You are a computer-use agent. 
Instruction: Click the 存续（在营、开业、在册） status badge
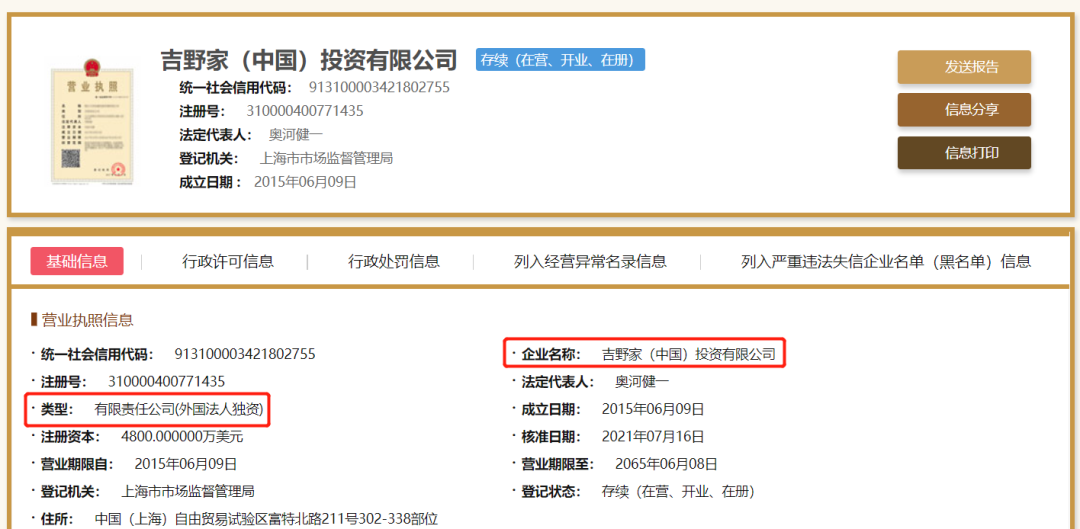(x=560, y=60)
